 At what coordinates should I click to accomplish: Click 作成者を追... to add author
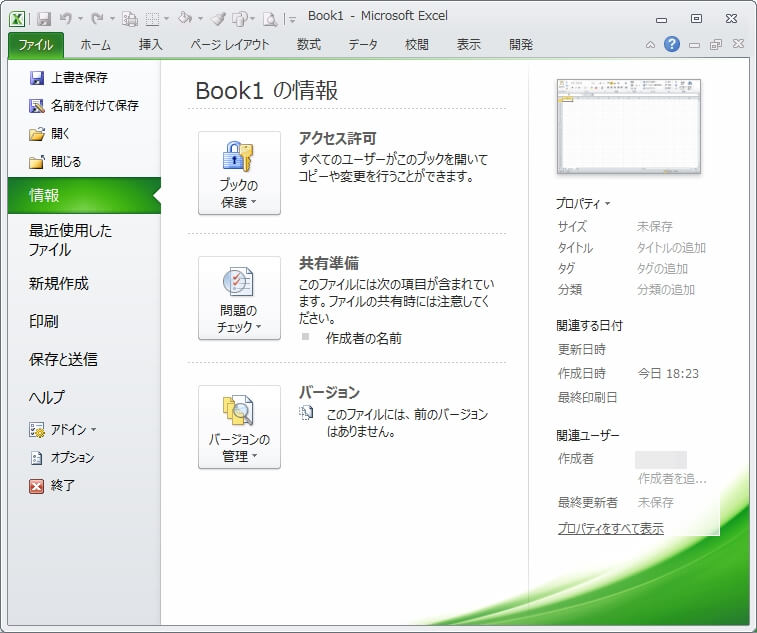(x=672, y=478)
